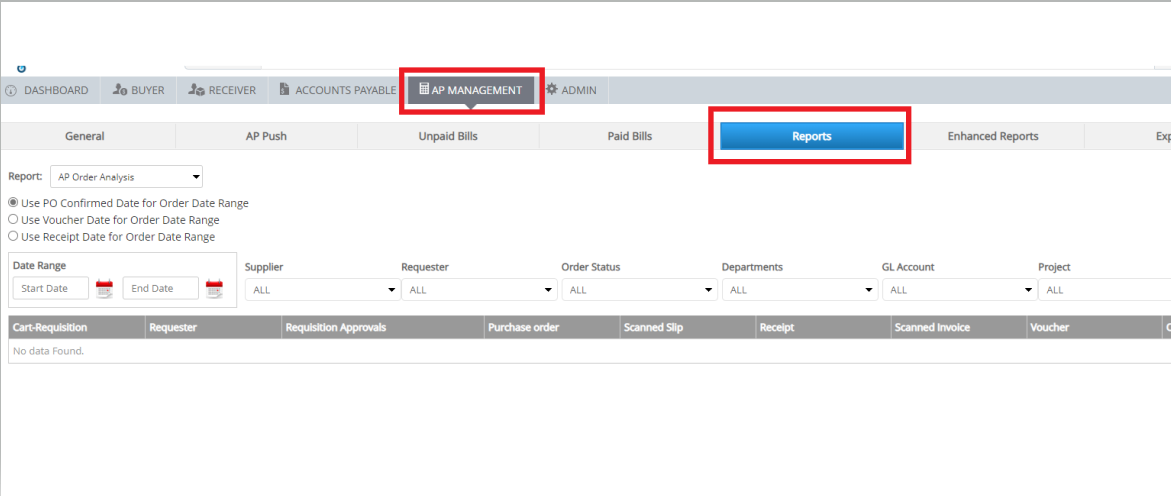Navigate to the Buyer section
Viewport: 1171px width, 496px height.
coord(139,90)
